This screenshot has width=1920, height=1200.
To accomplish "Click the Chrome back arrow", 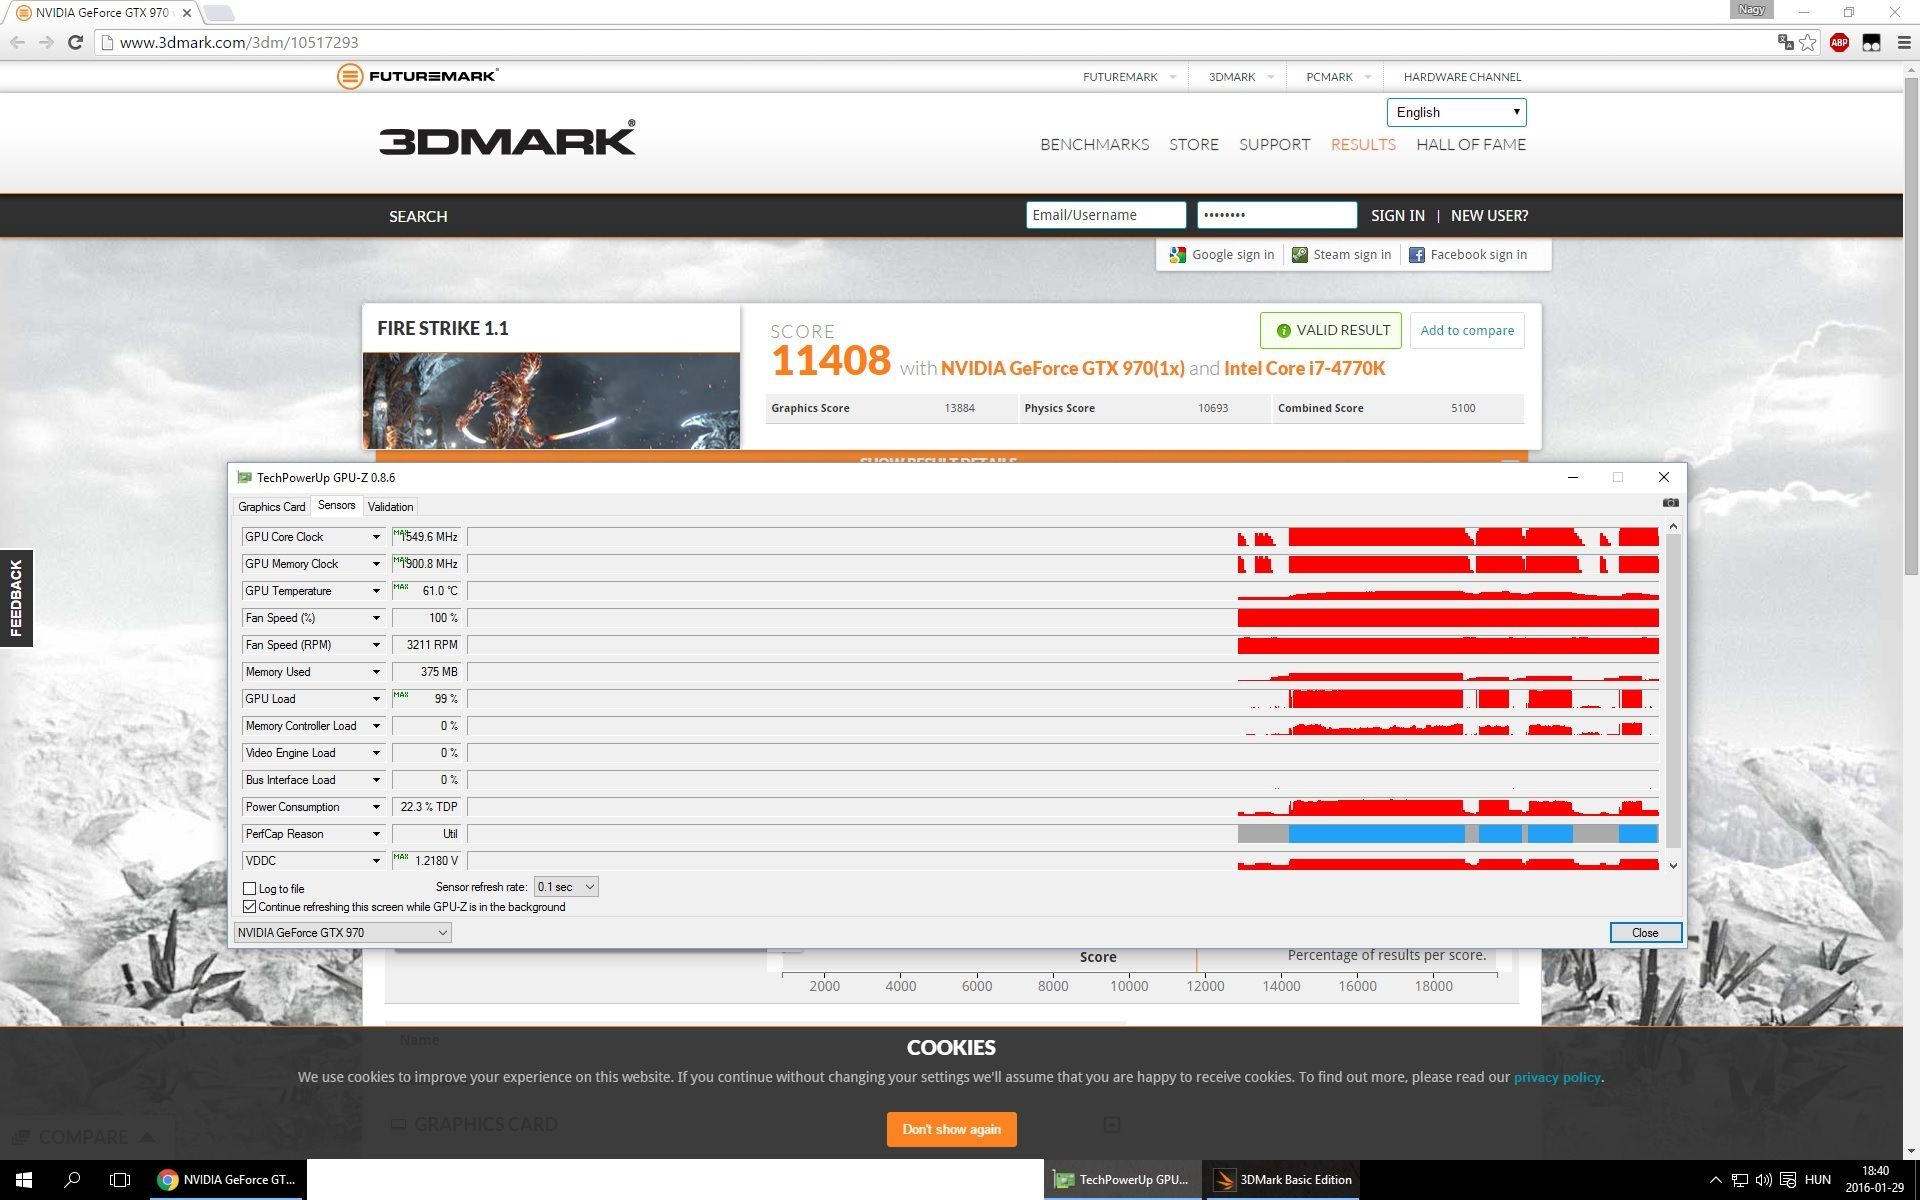I will [x=17, y=42].
